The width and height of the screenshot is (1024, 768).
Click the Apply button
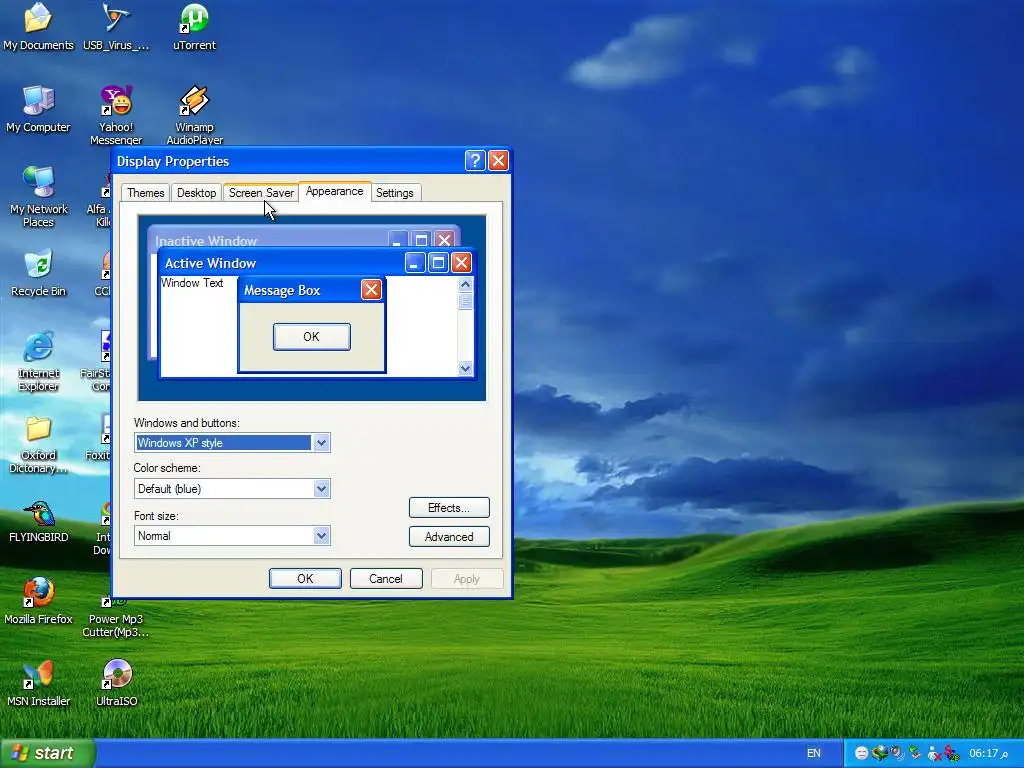(x=466, y=579)
